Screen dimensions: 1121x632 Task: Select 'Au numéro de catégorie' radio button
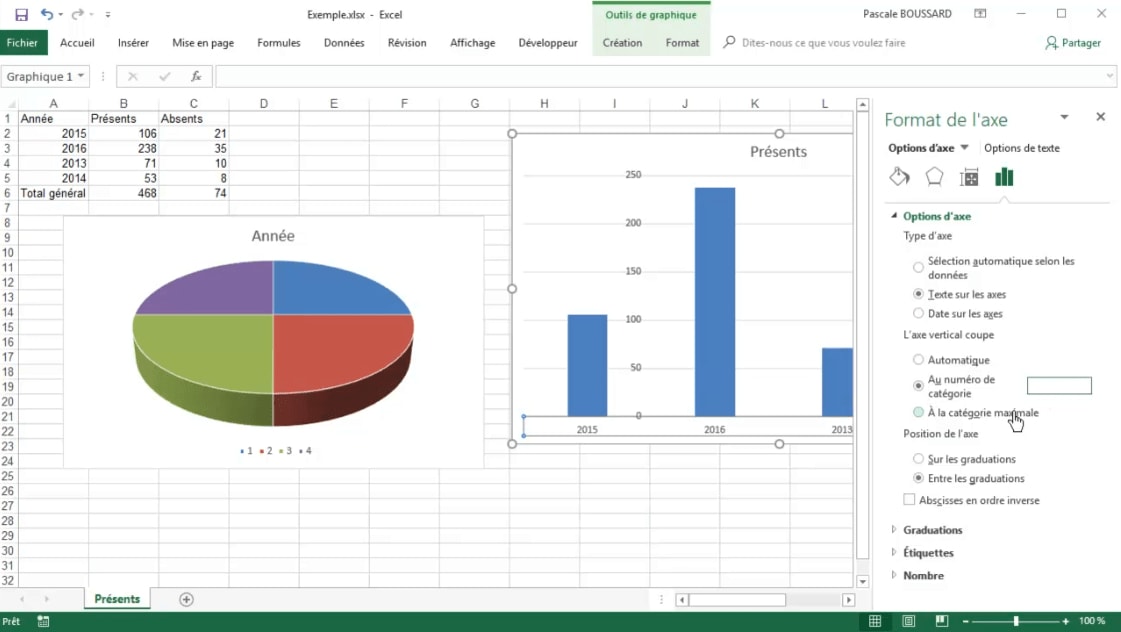pyautogui.click(x=918, y=386)
